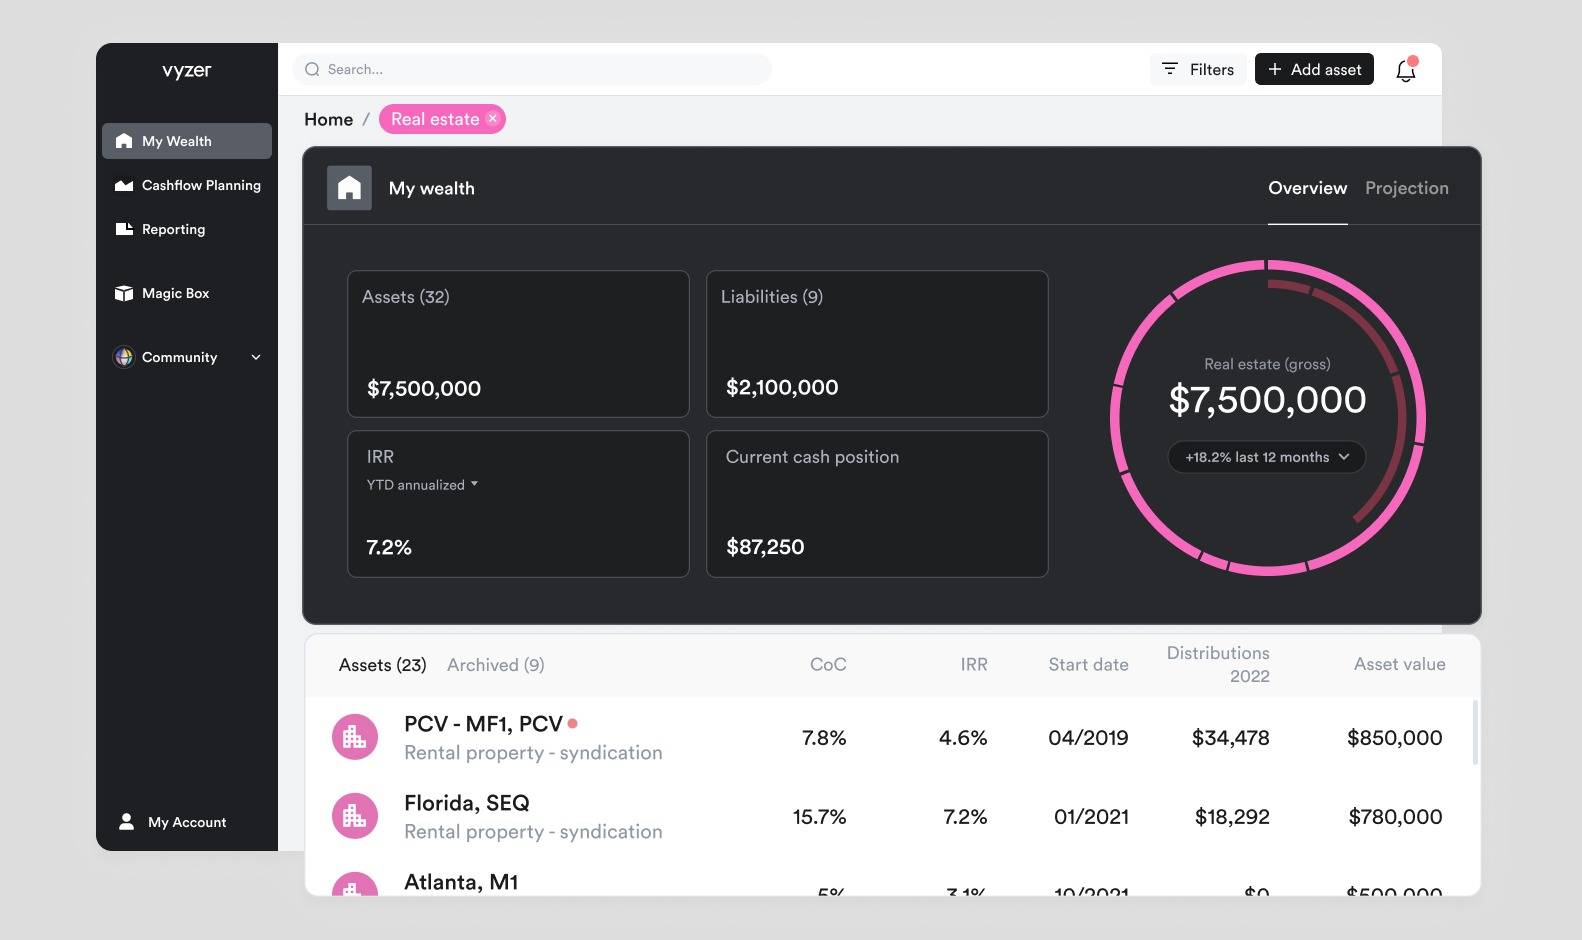Open My Wealth in the sidebar

(x=187, y=141)
